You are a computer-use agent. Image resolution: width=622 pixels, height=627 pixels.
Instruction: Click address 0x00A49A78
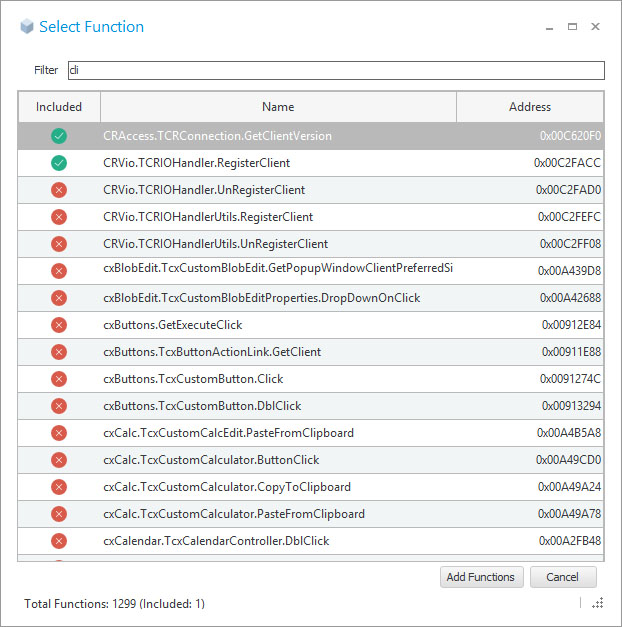pyautogui.click(x=569, y=514)
